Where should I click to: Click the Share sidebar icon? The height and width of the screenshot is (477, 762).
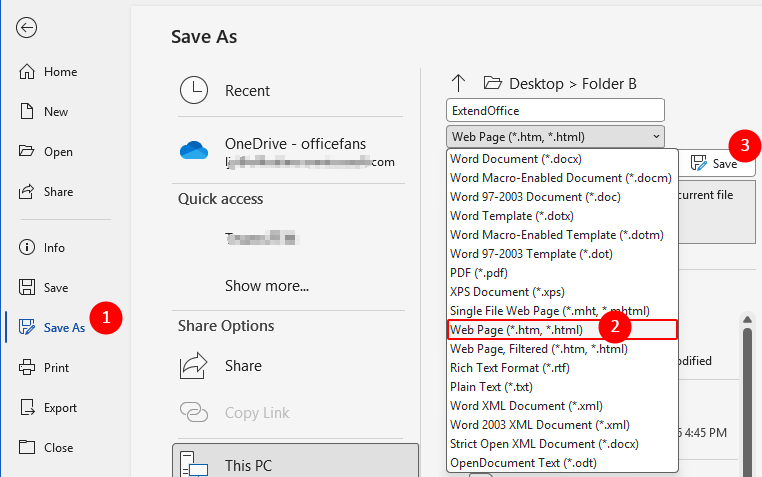[26, 192]
